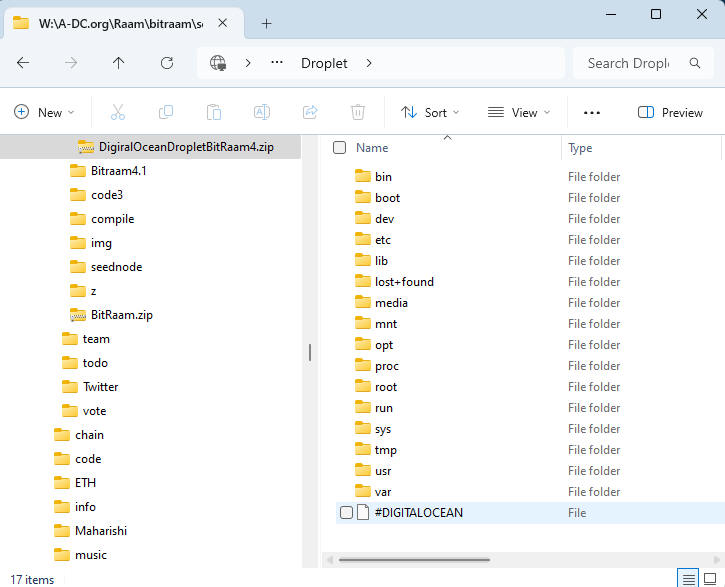The width and height of the screenshot is (725, 587).
Task: Open Maharishi folder in navigation tree
Action: (101, 531)
